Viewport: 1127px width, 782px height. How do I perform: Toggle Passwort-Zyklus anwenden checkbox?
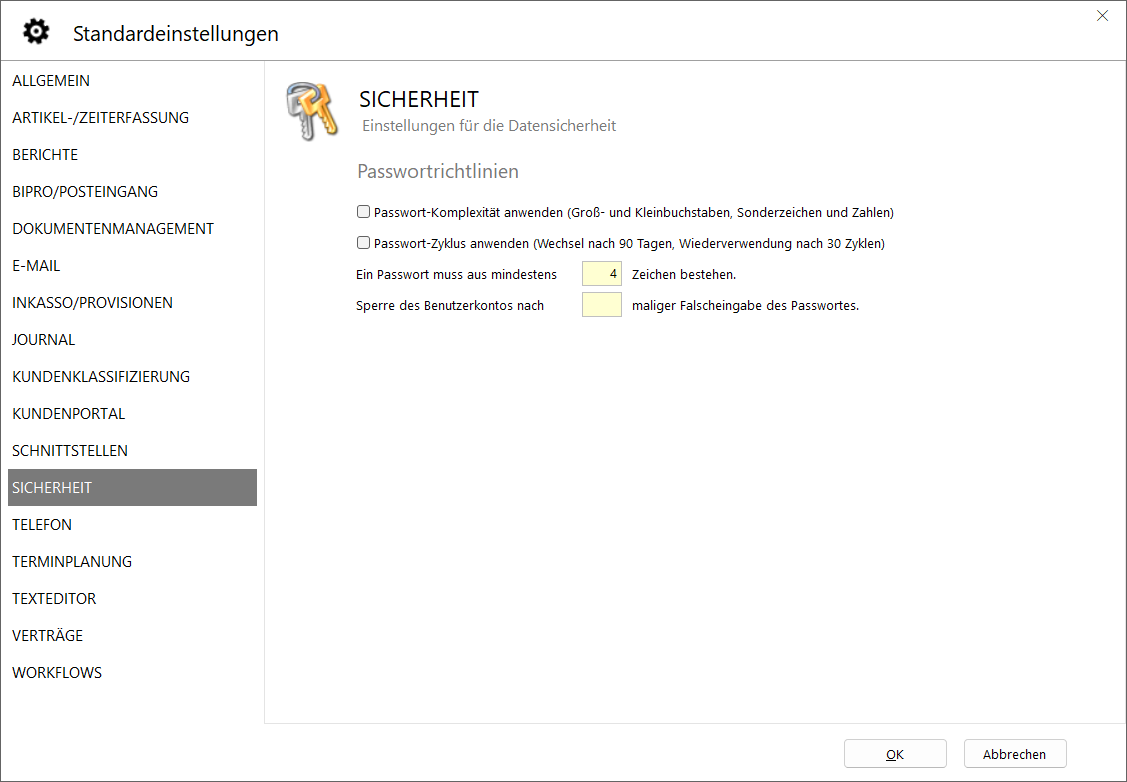pyautogui.click(x=364, y=242)
